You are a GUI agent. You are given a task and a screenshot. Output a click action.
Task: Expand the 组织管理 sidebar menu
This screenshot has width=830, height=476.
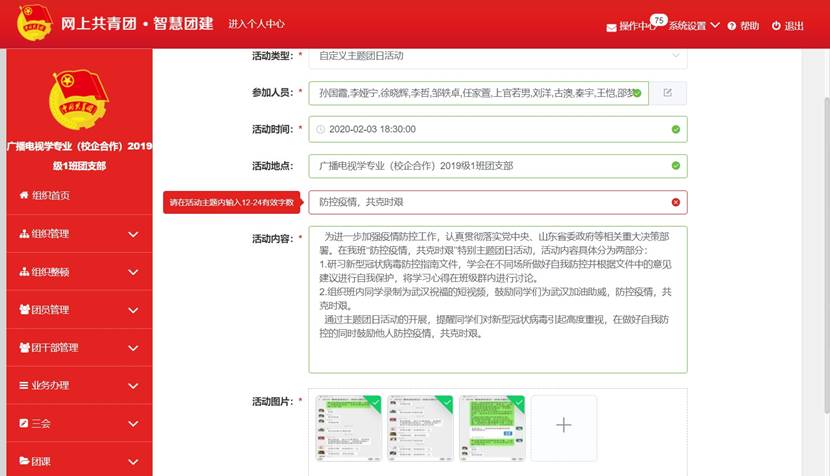(x=79, y=234)
